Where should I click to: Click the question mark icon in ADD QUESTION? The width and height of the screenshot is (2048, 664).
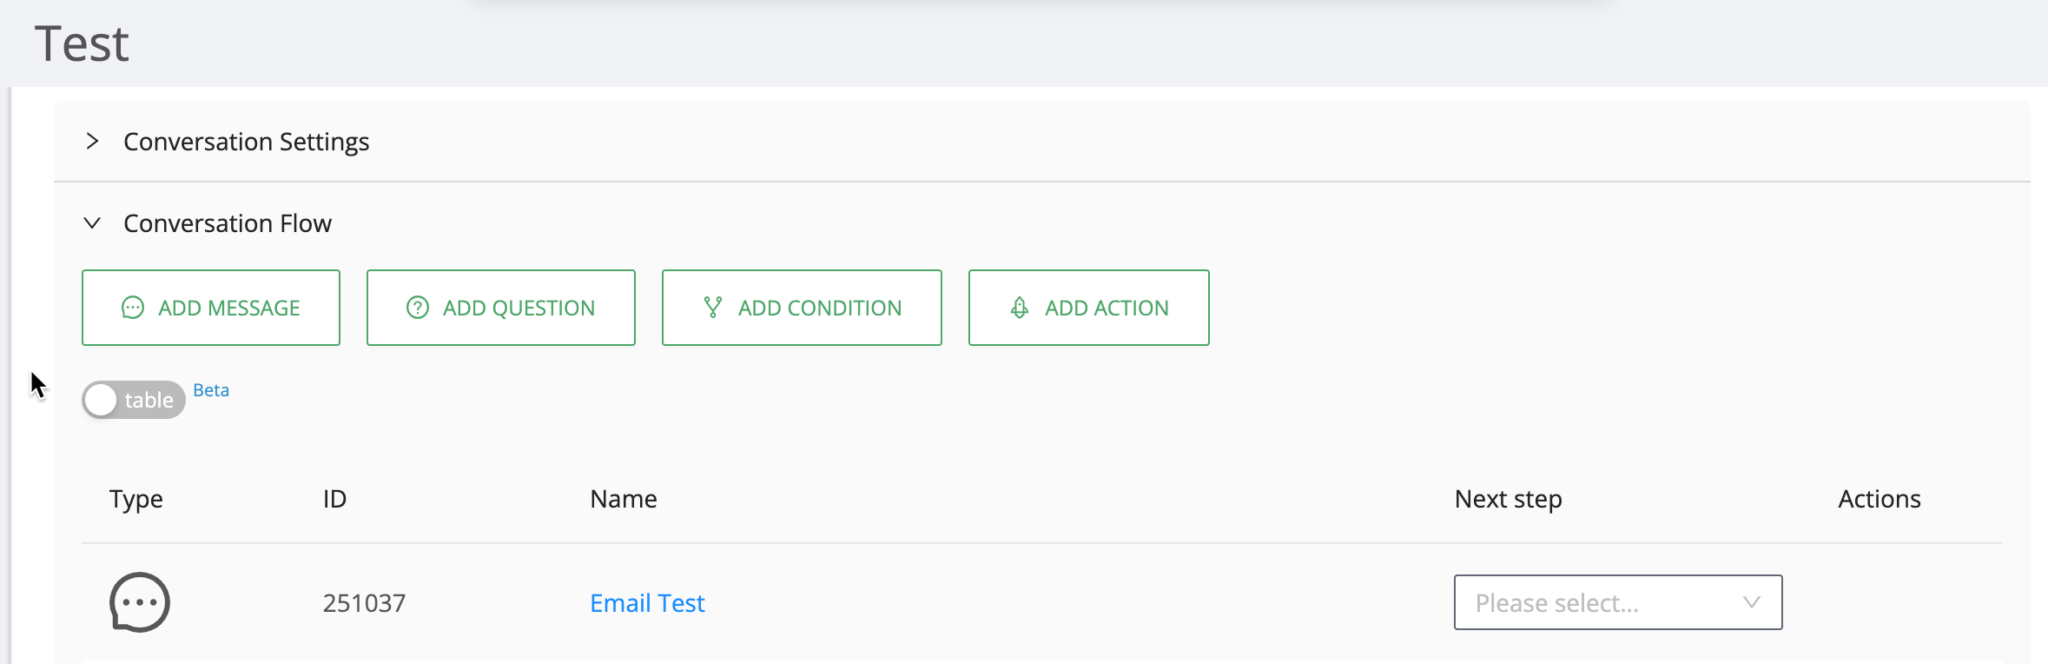click(x=418, y=308)
